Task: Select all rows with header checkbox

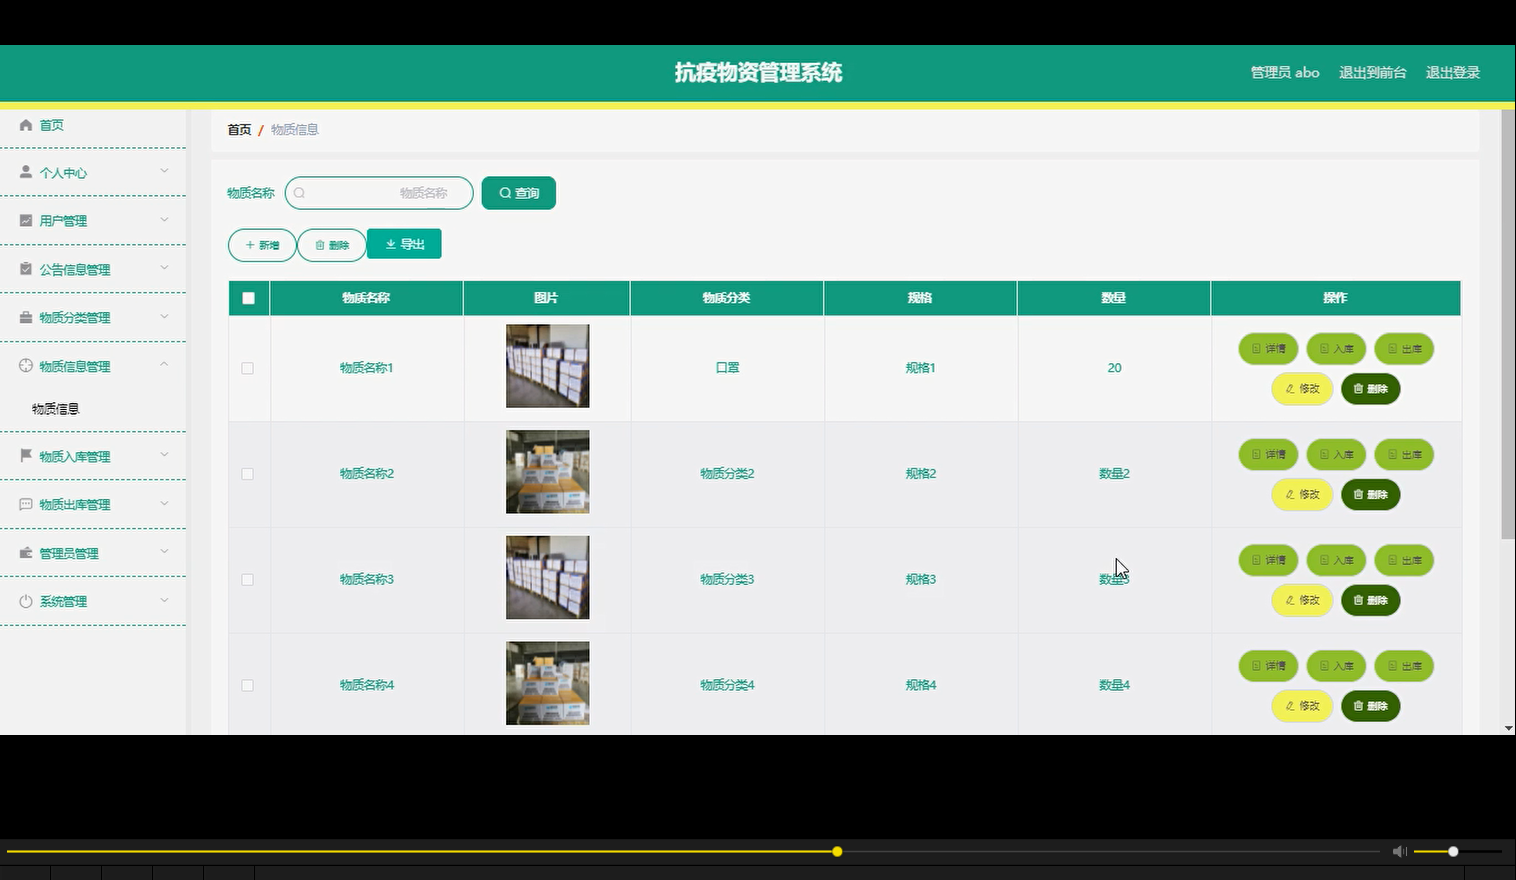Action: (249, 298)
